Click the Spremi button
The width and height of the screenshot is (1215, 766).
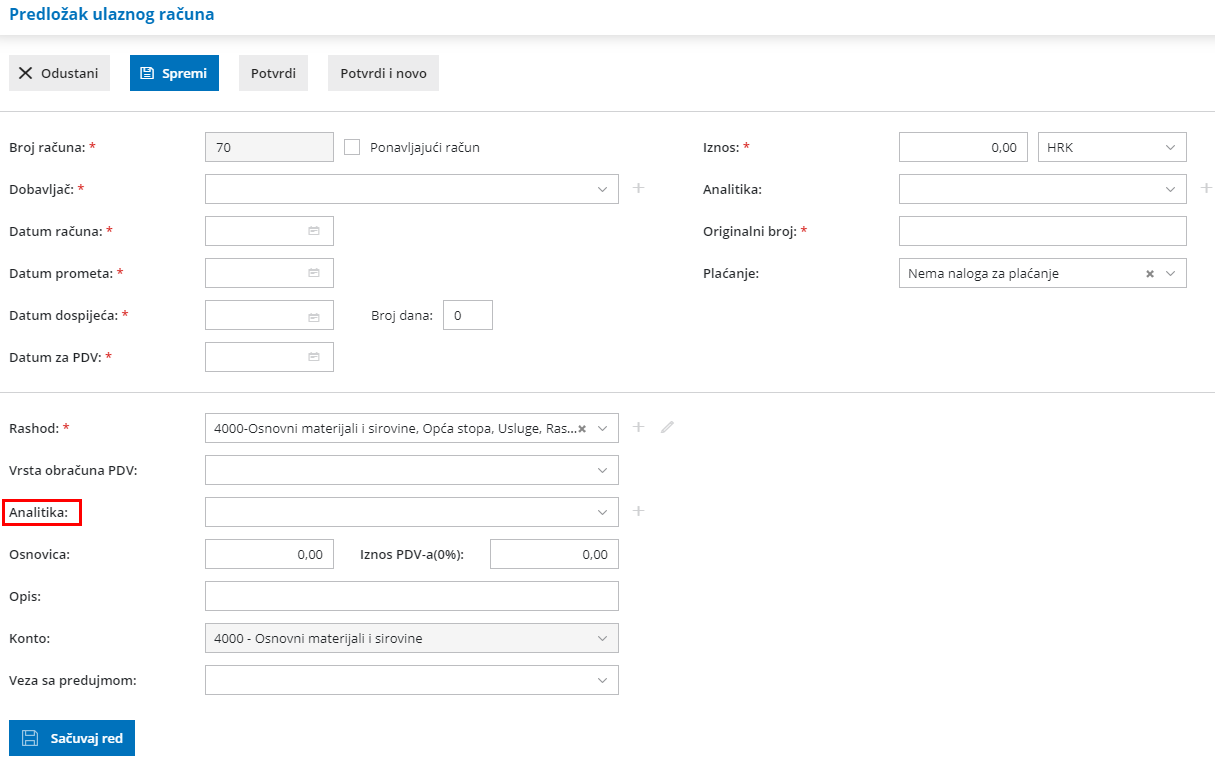[x=174, y=73]
